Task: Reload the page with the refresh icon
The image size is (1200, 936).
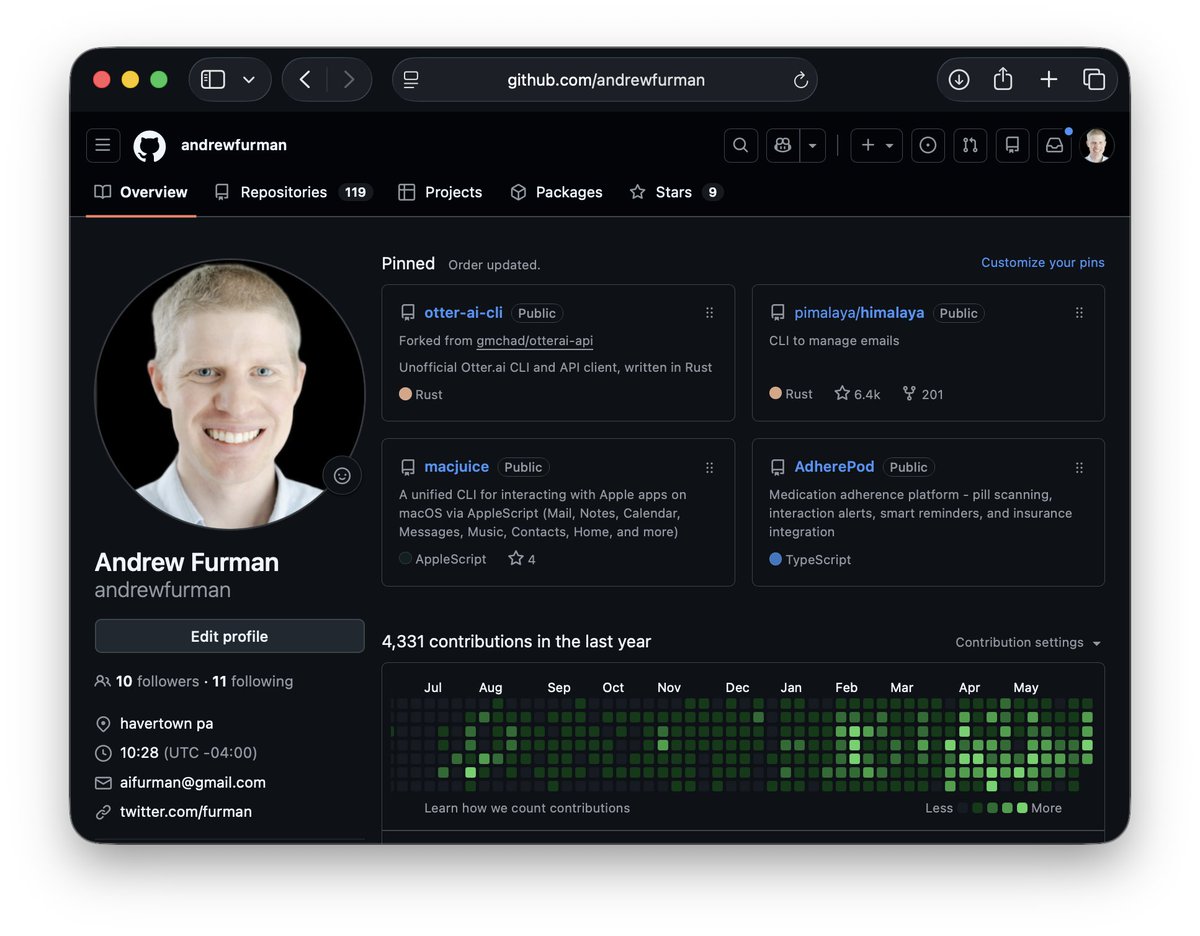Action: [x=800, y=80]
